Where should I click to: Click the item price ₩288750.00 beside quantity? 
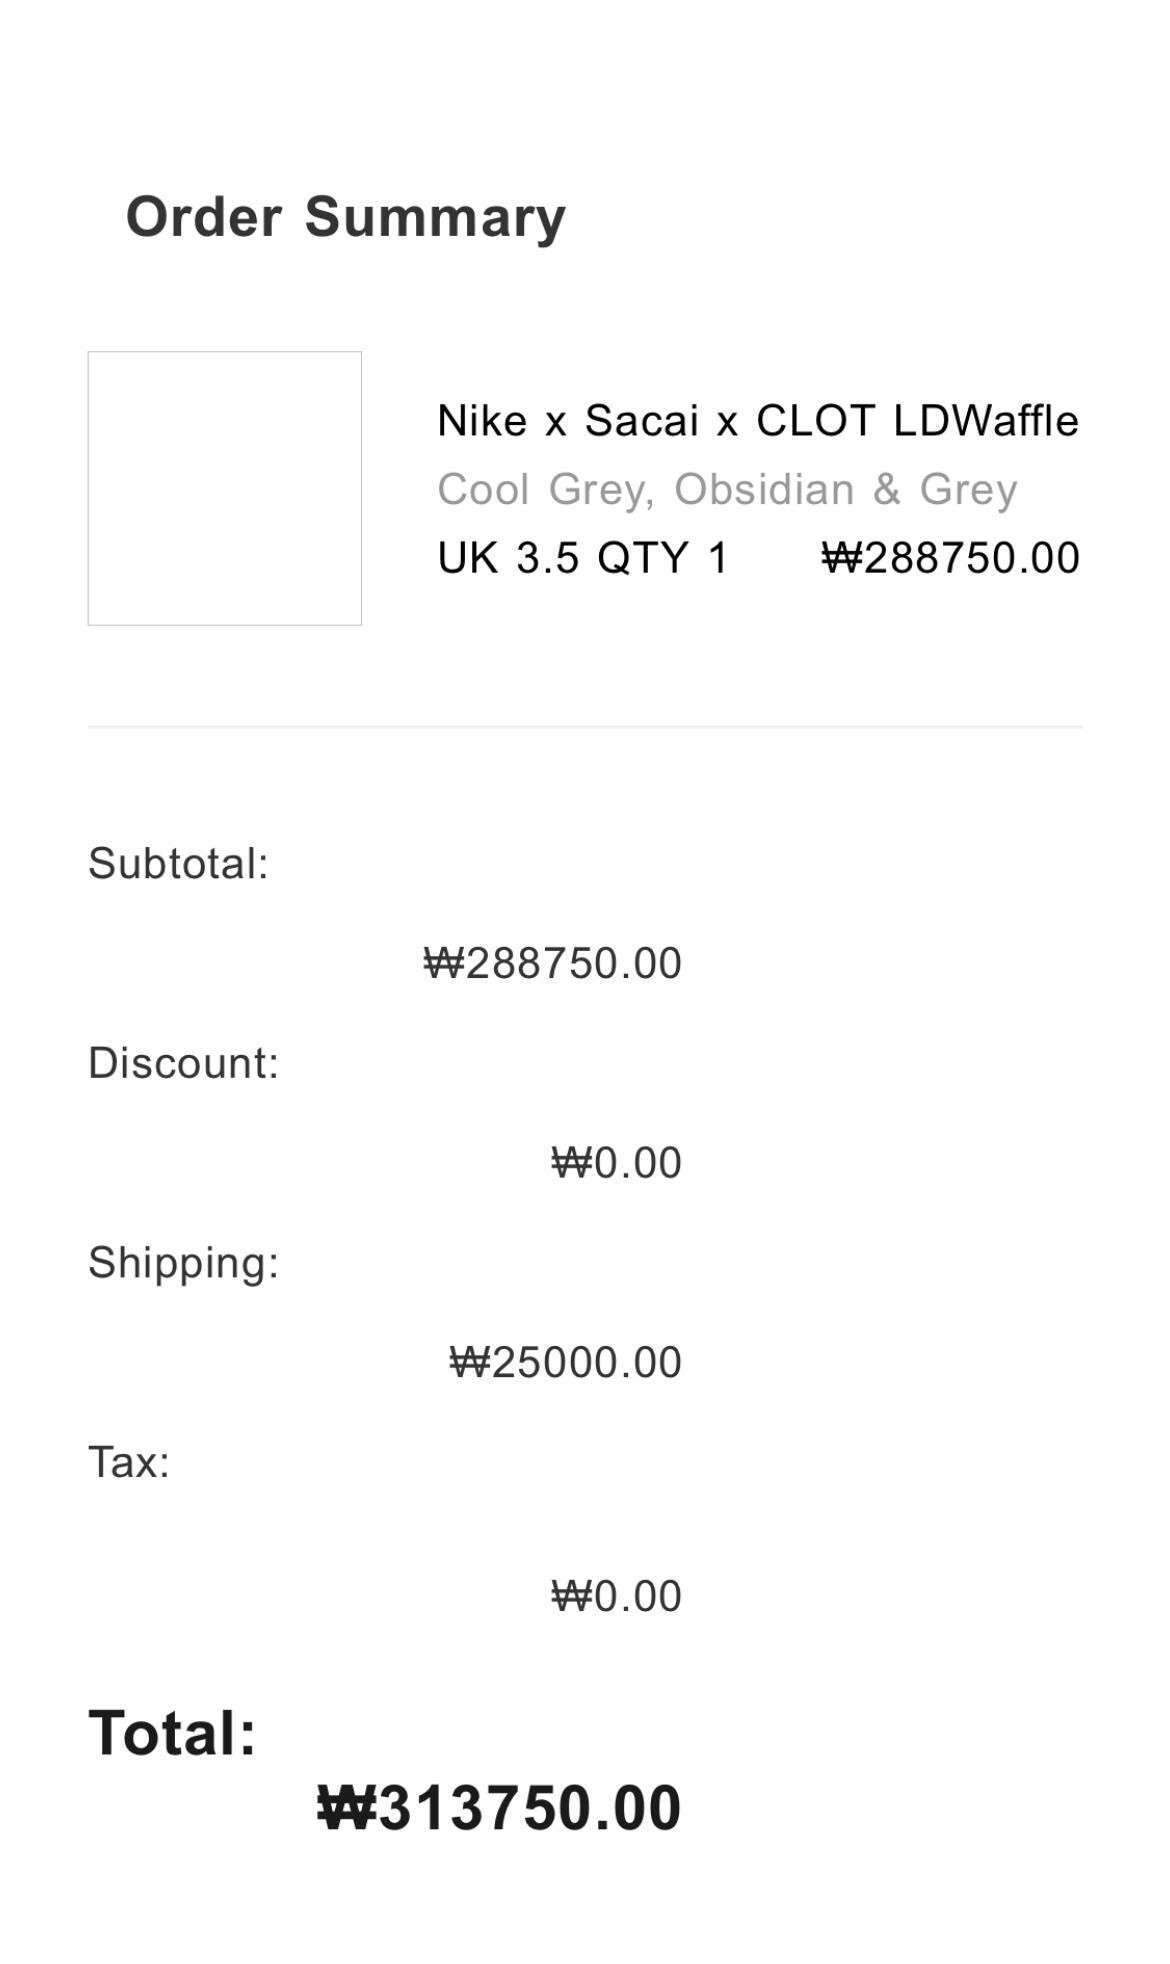coord(950,558)
